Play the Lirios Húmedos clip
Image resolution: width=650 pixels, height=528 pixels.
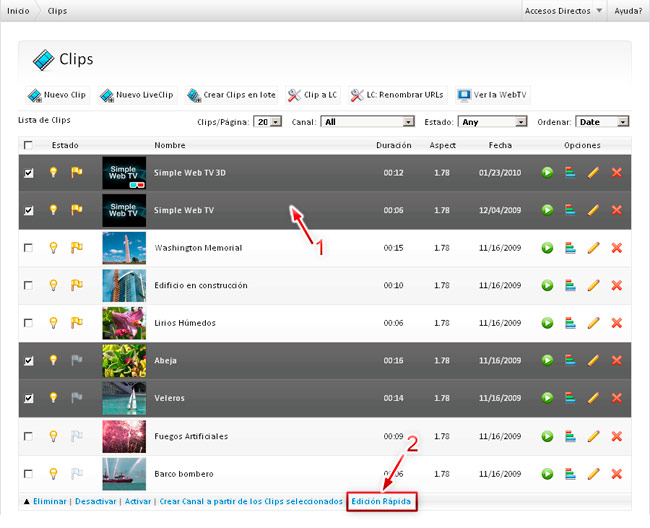tap(547, 323)
